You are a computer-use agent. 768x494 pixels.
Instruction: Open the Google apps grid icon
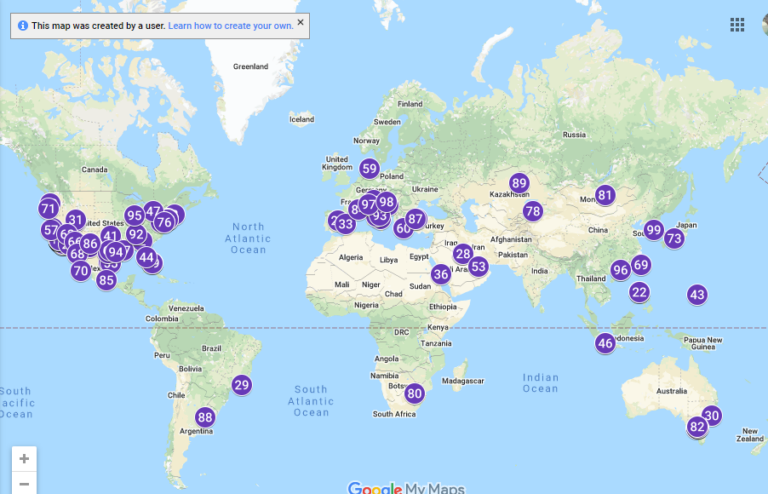coord(737,24)
